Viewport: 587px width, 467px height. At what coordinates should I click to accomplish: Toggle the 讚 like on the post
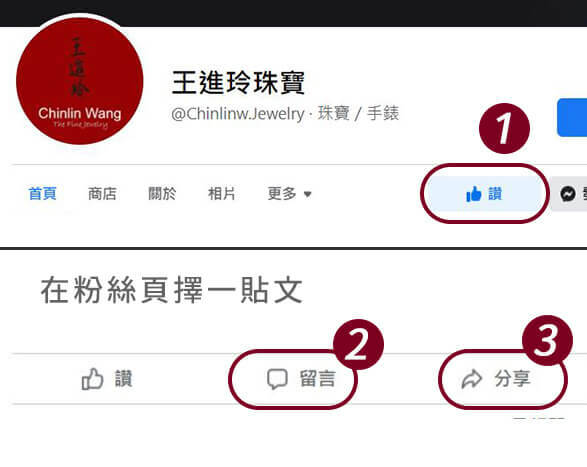[107, 379]
